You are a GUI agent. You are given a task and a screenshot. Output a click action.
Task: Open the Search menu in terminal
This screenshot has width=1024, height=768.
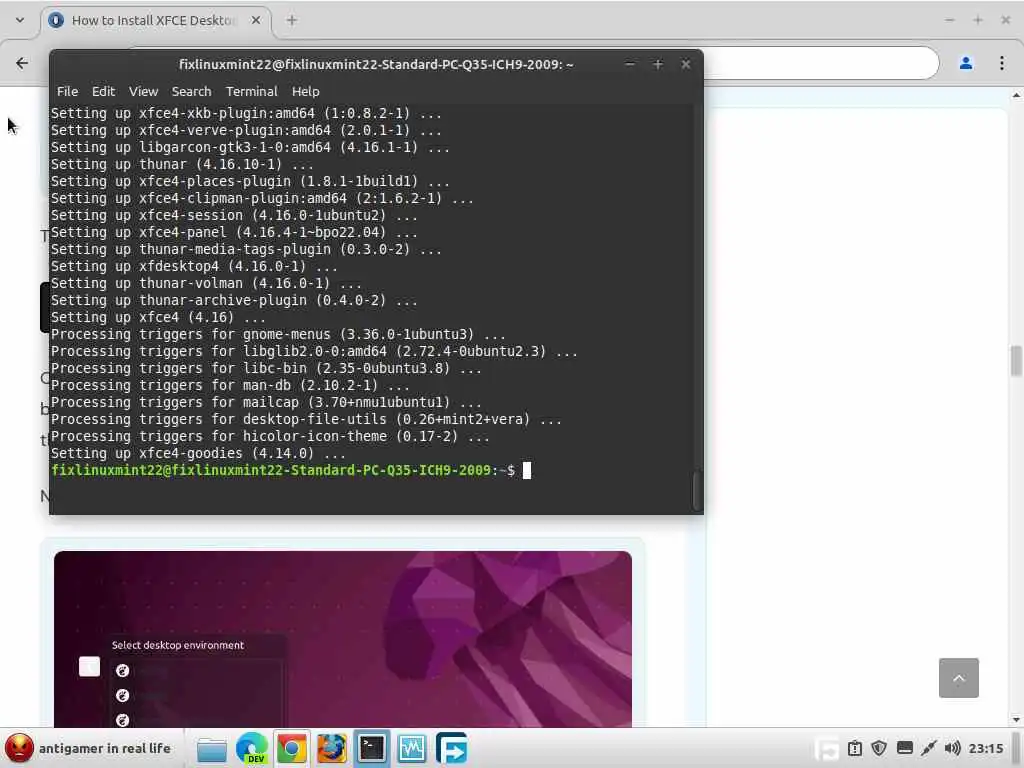[191, 91]
